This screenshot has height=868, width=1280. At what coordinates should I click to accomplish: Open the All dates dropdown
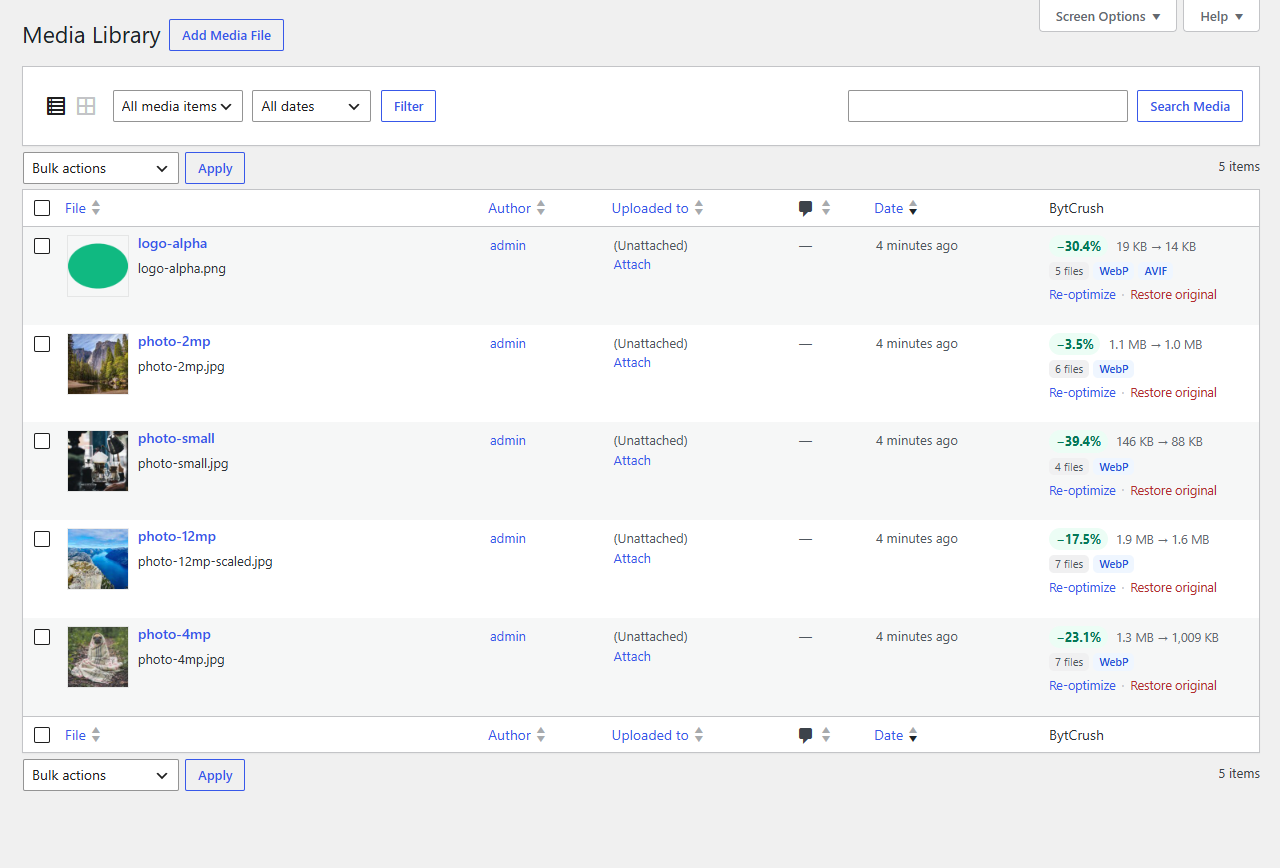pyautogui.click(x=311, y=106)
